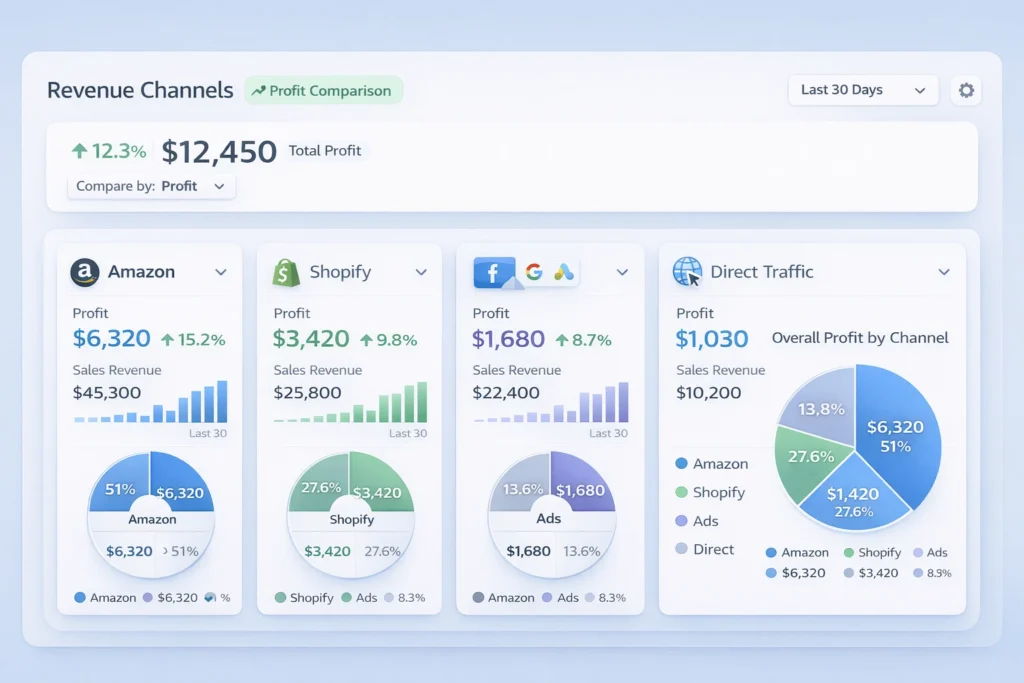Open the Compare by Profit selector
1024x683 pixels.
(x=150, y=186)
